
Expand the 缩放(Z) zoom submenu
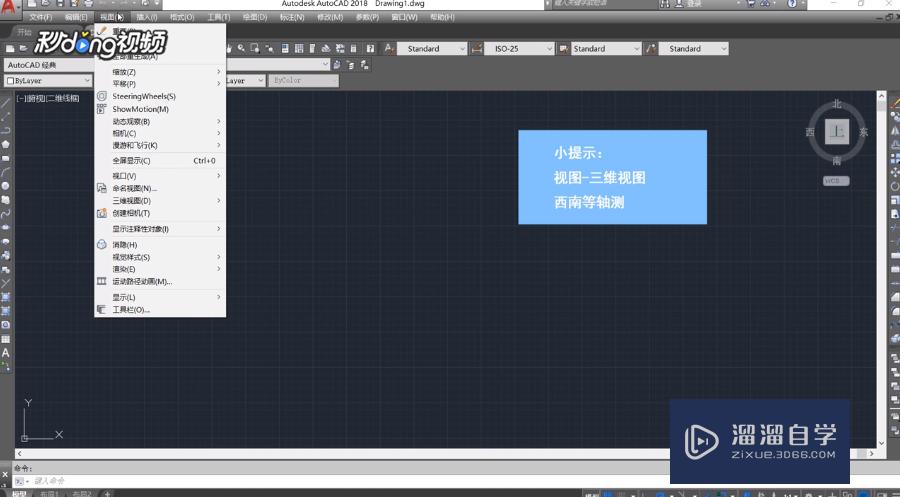coord(160,72)
